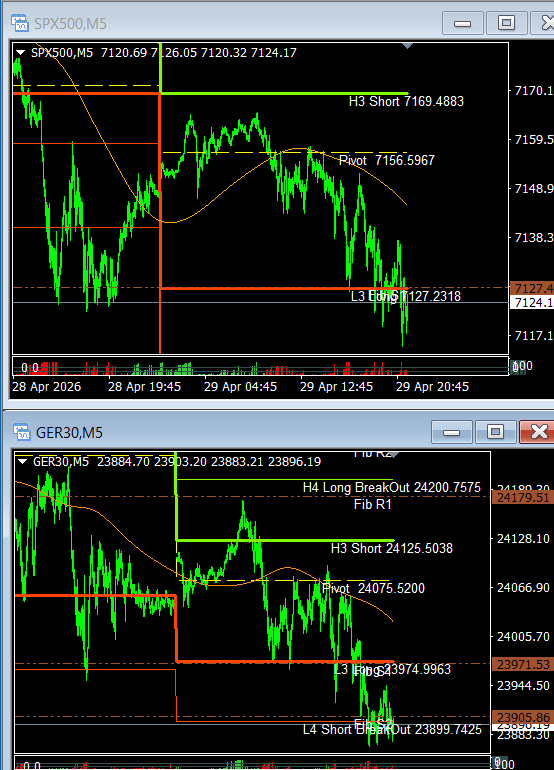554x770 pixels.
Task: Click the 7124.1 current price tag
Action: point(532,302)
